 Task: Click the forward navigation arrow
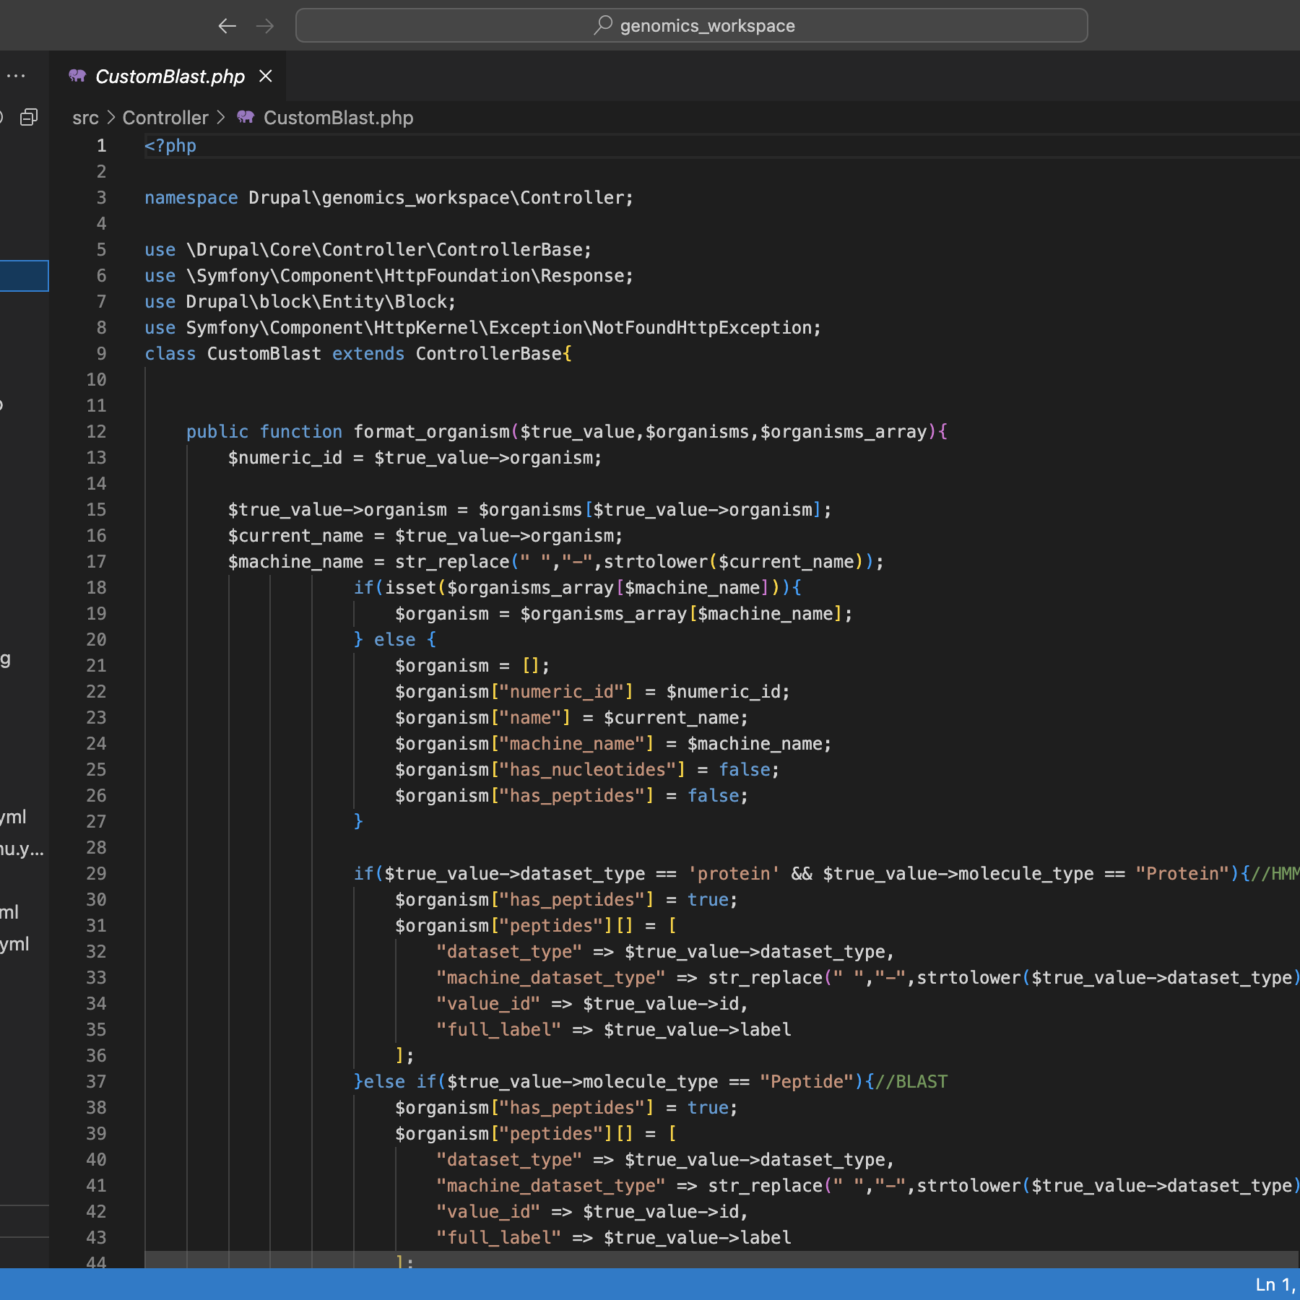265,26
